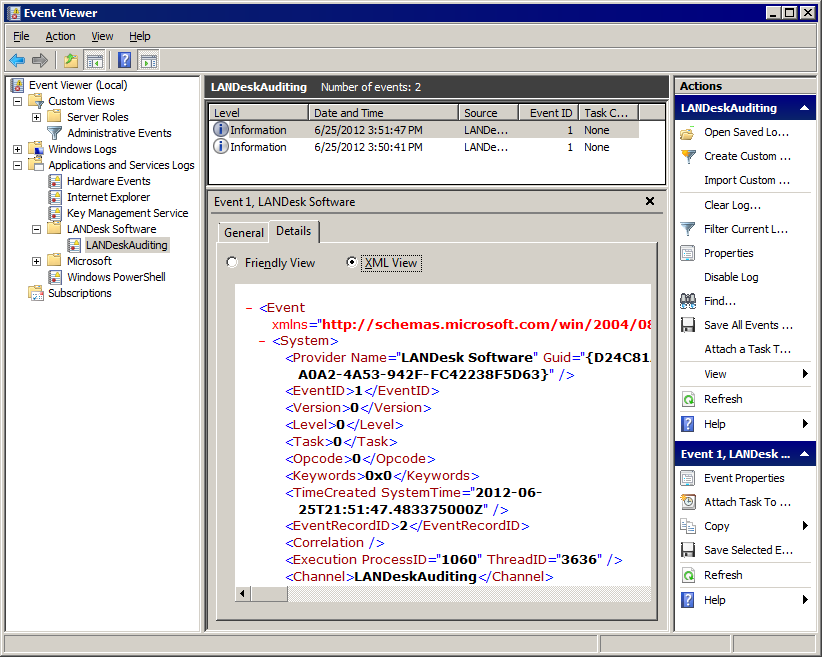Viewport: 822px width, 657px height.
Task: Click the LANDeskAuditing log icon in tree
Action: click(74, 245)
